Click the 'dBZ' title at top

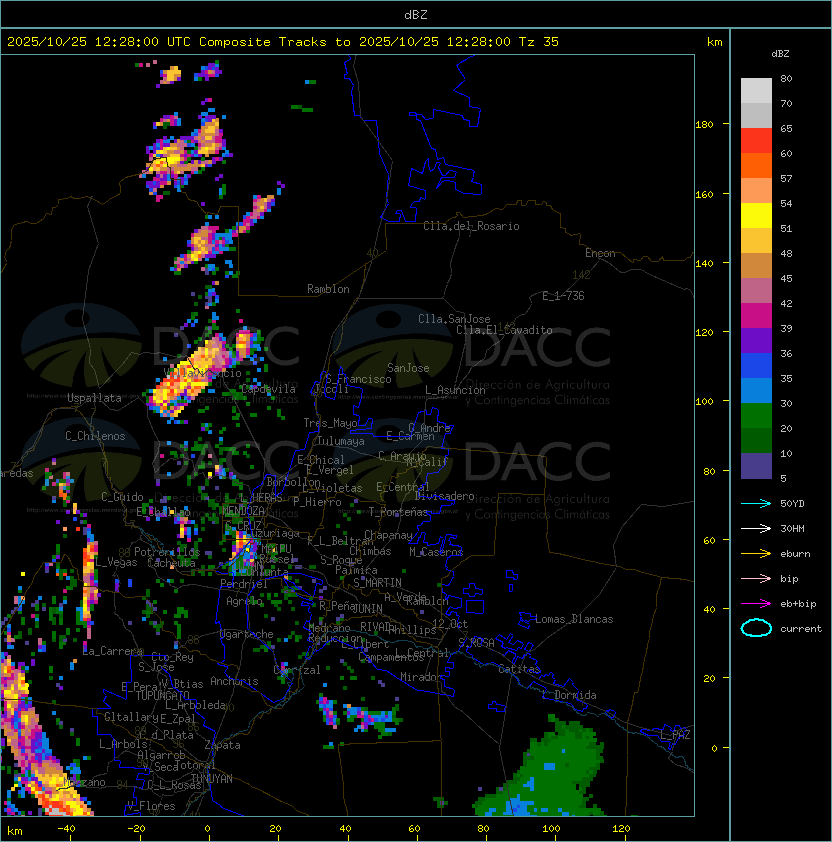416,15
